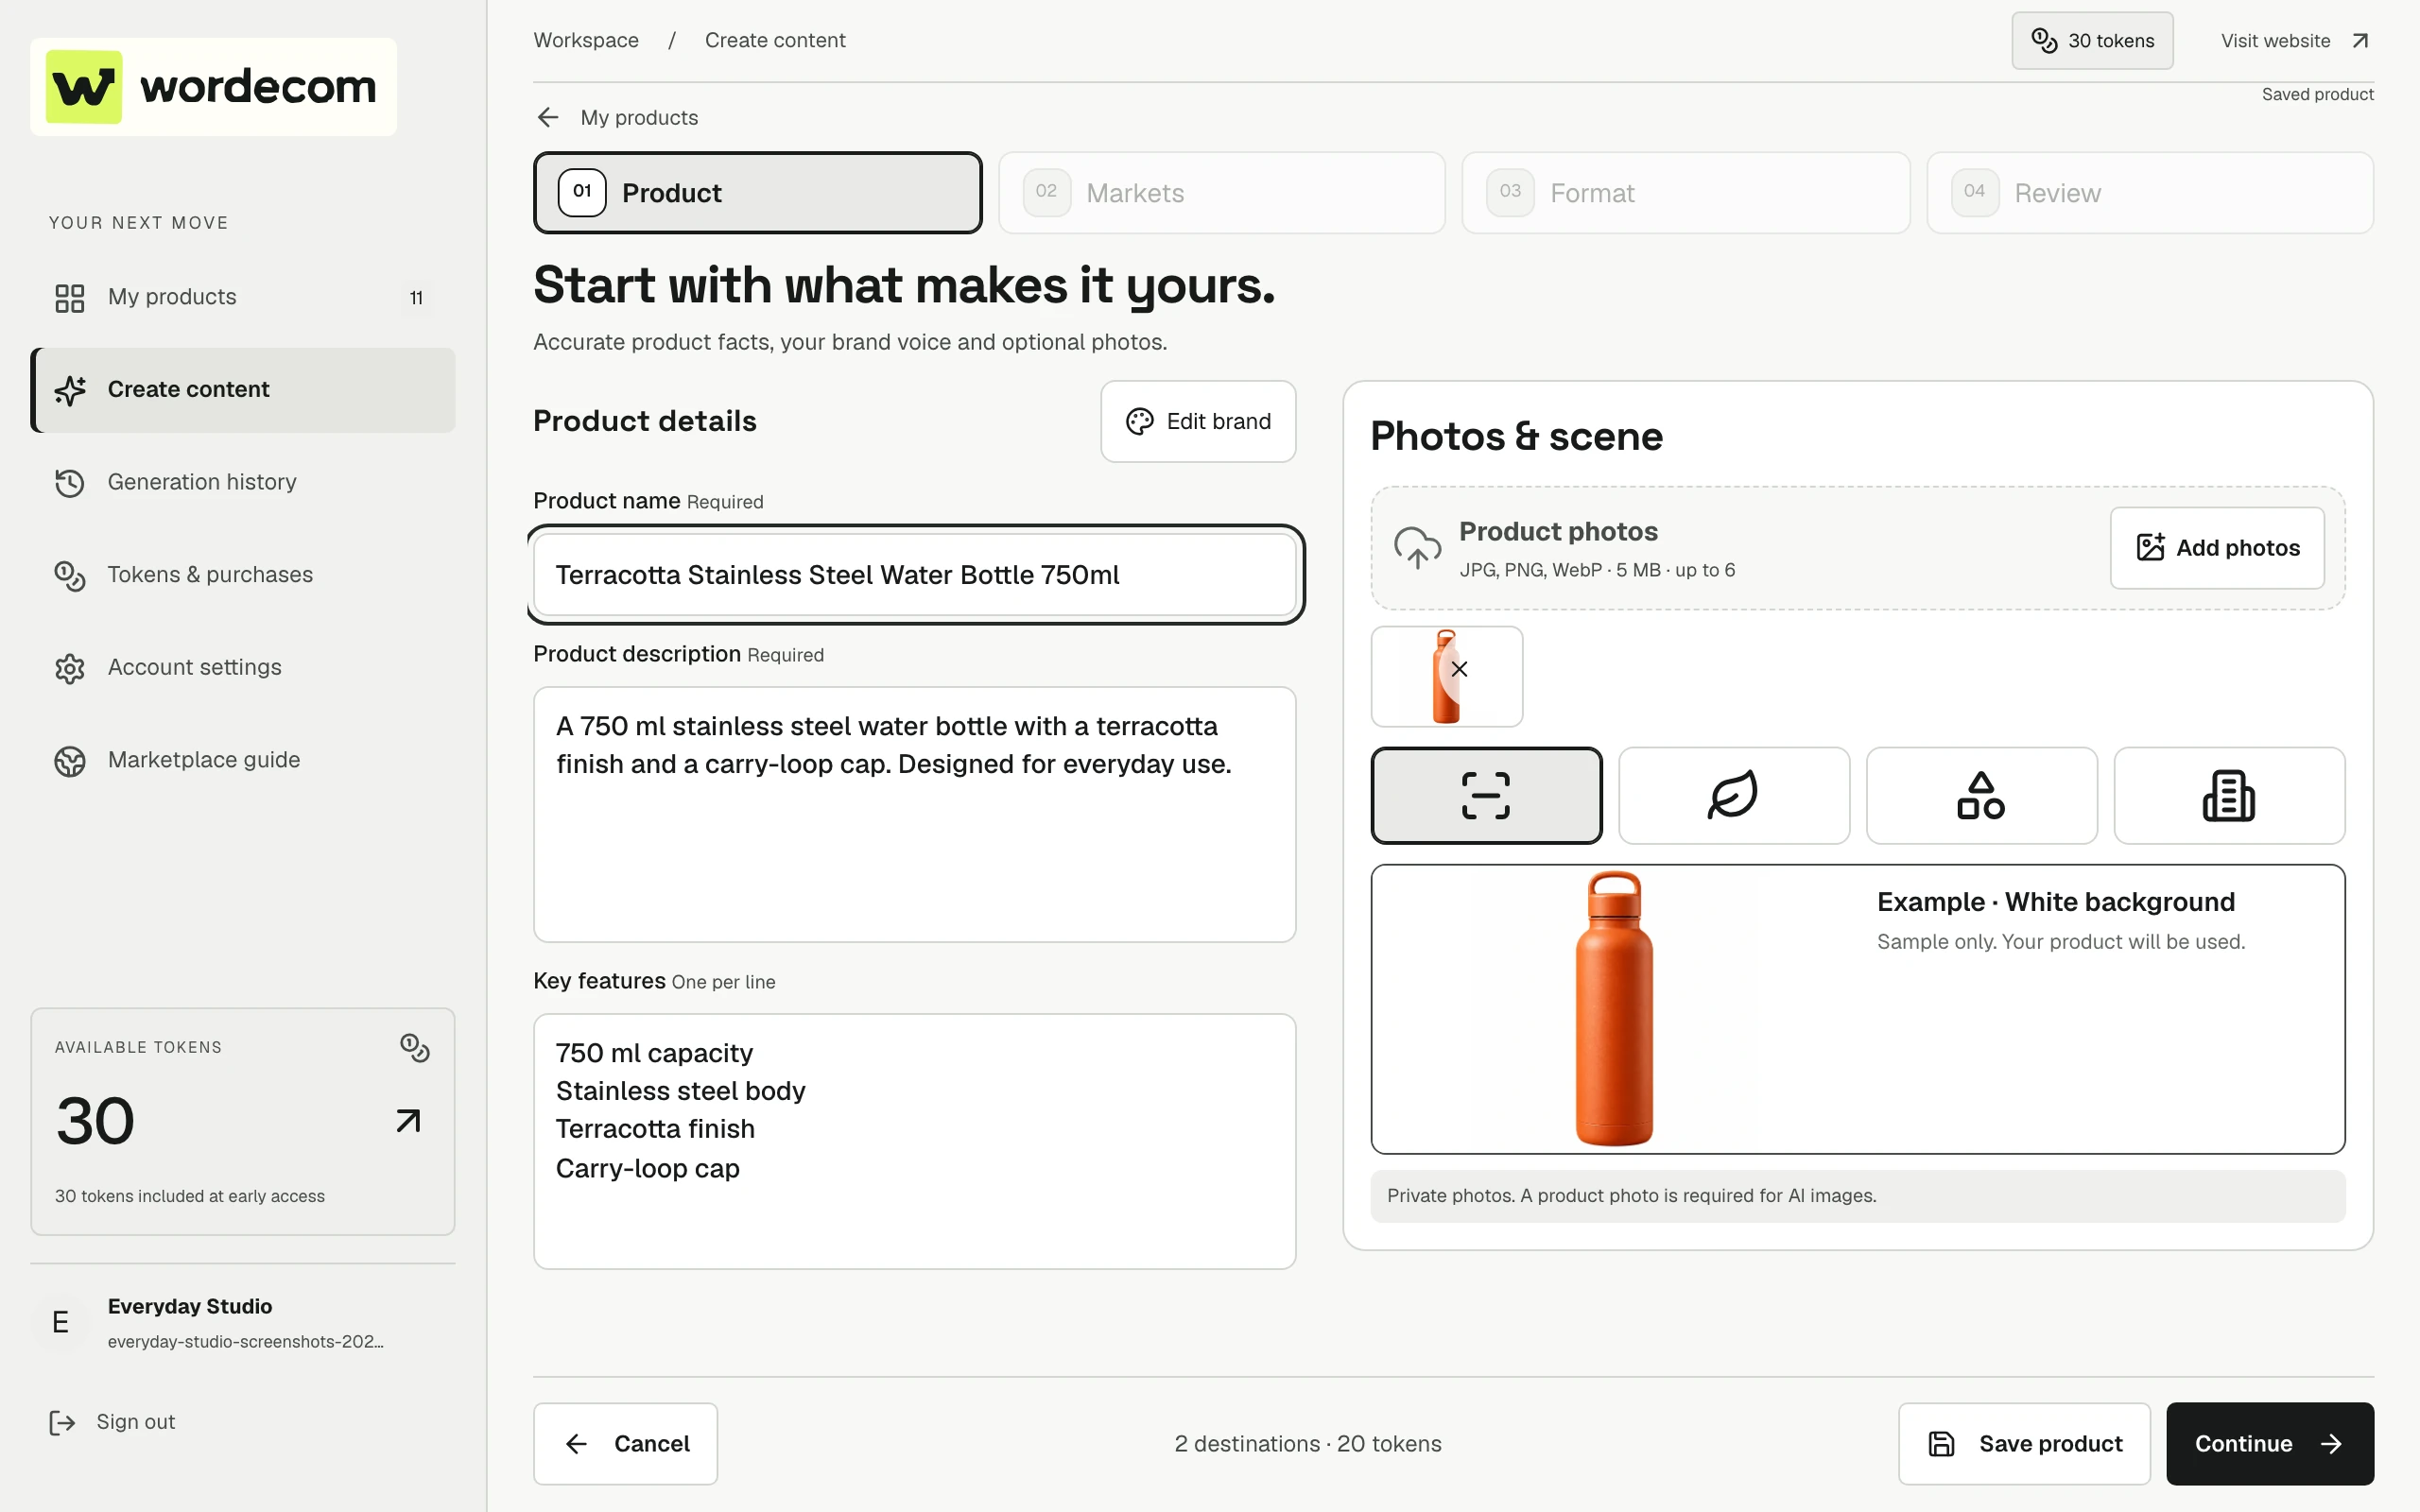This screenshot has width=2420, height=1512.
Task: Focus the Product name input field
Action: (x=915, y=575)
